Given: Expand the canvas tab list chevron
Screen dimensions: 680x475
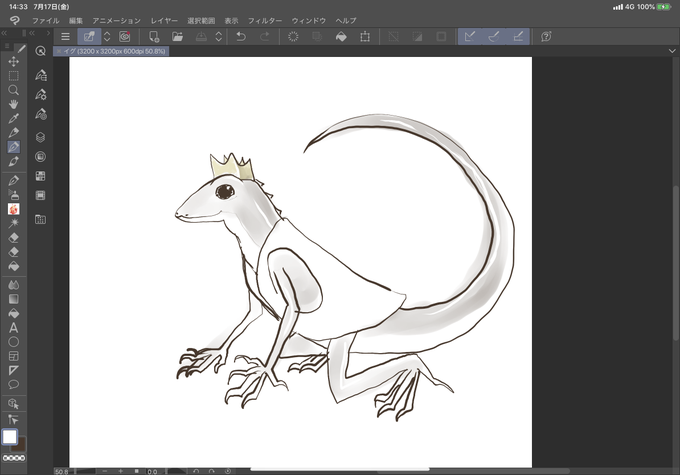Looking at the screenshot, I should click(672, 51).
